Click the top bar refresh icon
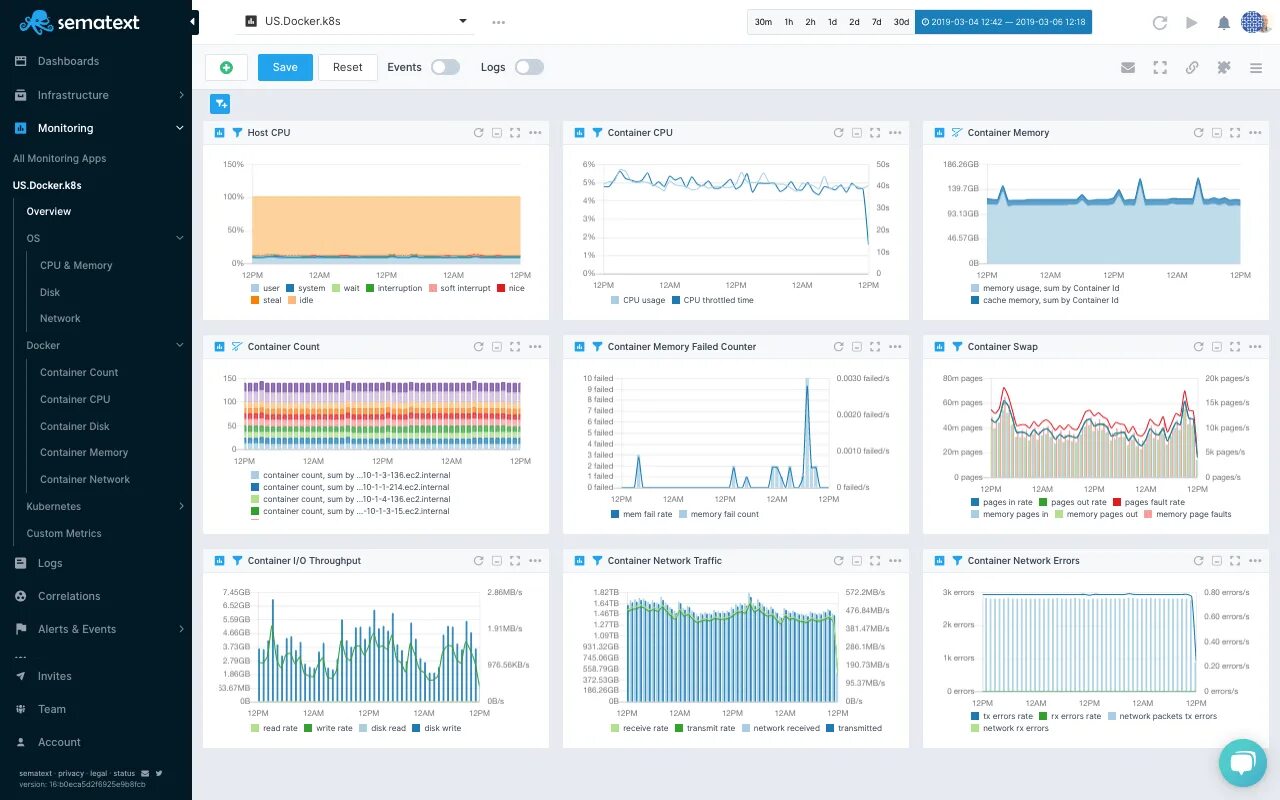The height and width of the screenshot is (800, 1280). click(1160, 22)
